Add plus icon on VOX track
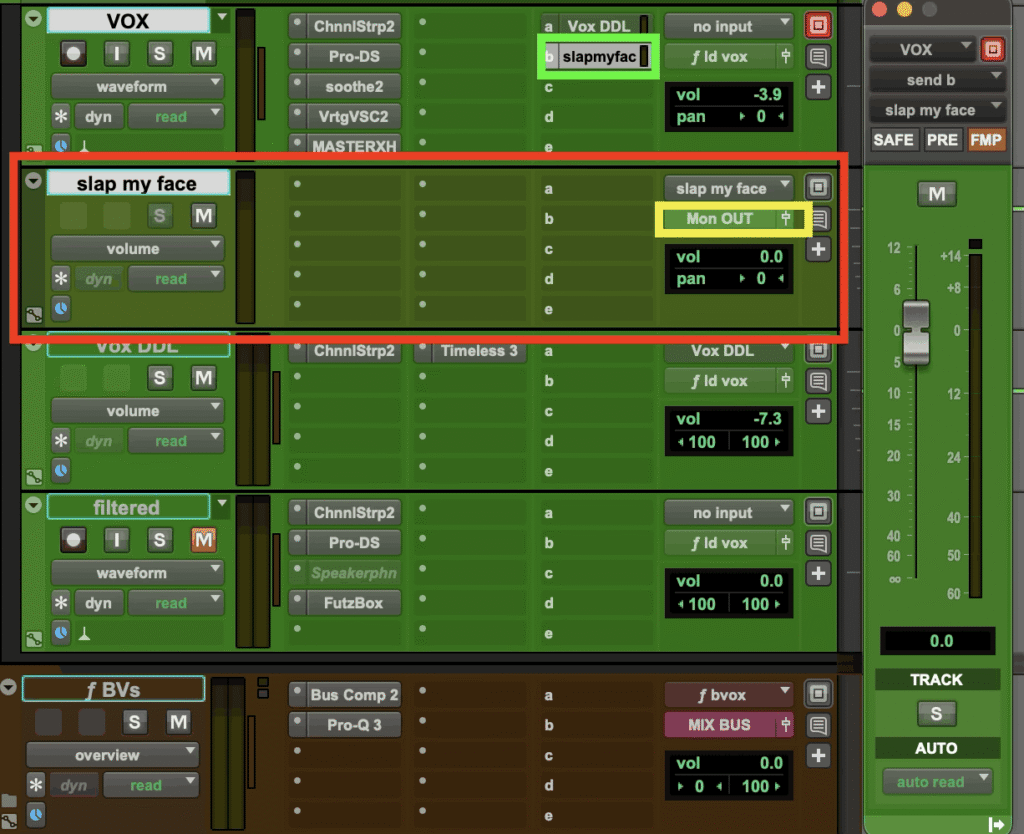The height and width of the screenshot is (834, 1024). [818, 86]
